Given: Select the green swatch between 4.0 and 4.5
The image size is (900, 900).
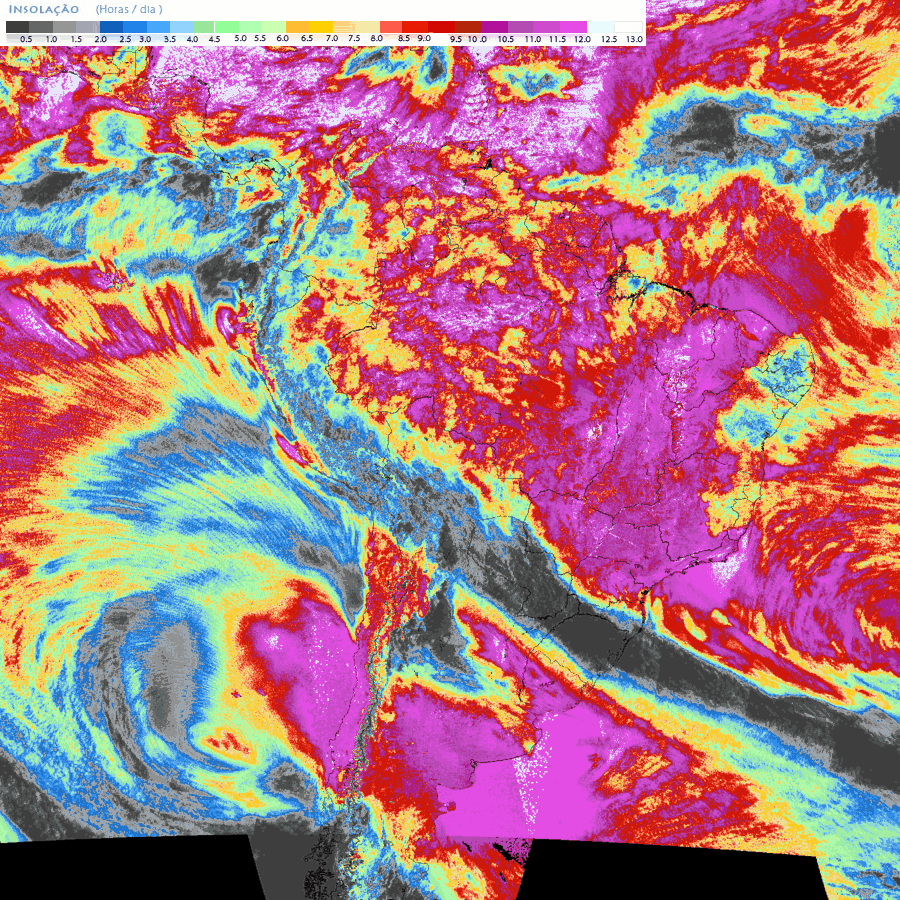Looking at the screenshot, I should pos(204,27).
